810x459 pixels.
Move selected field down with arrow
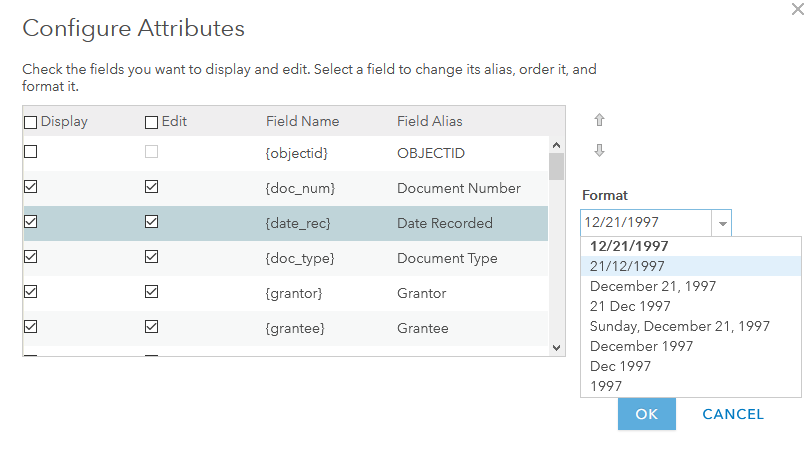pos(600,151)
